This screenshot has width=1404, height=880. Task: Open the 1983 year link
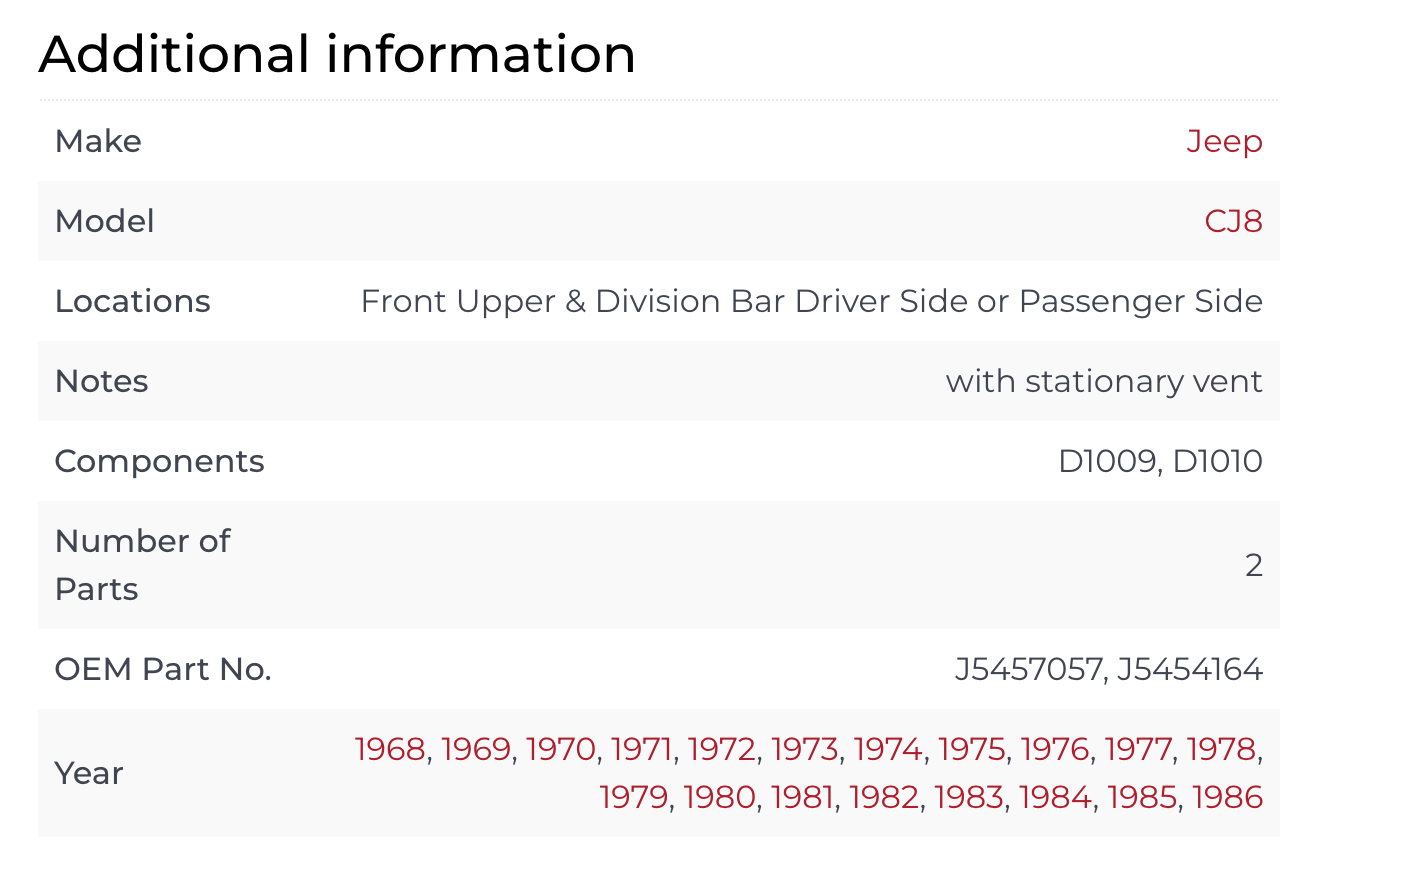pos(969,797)
